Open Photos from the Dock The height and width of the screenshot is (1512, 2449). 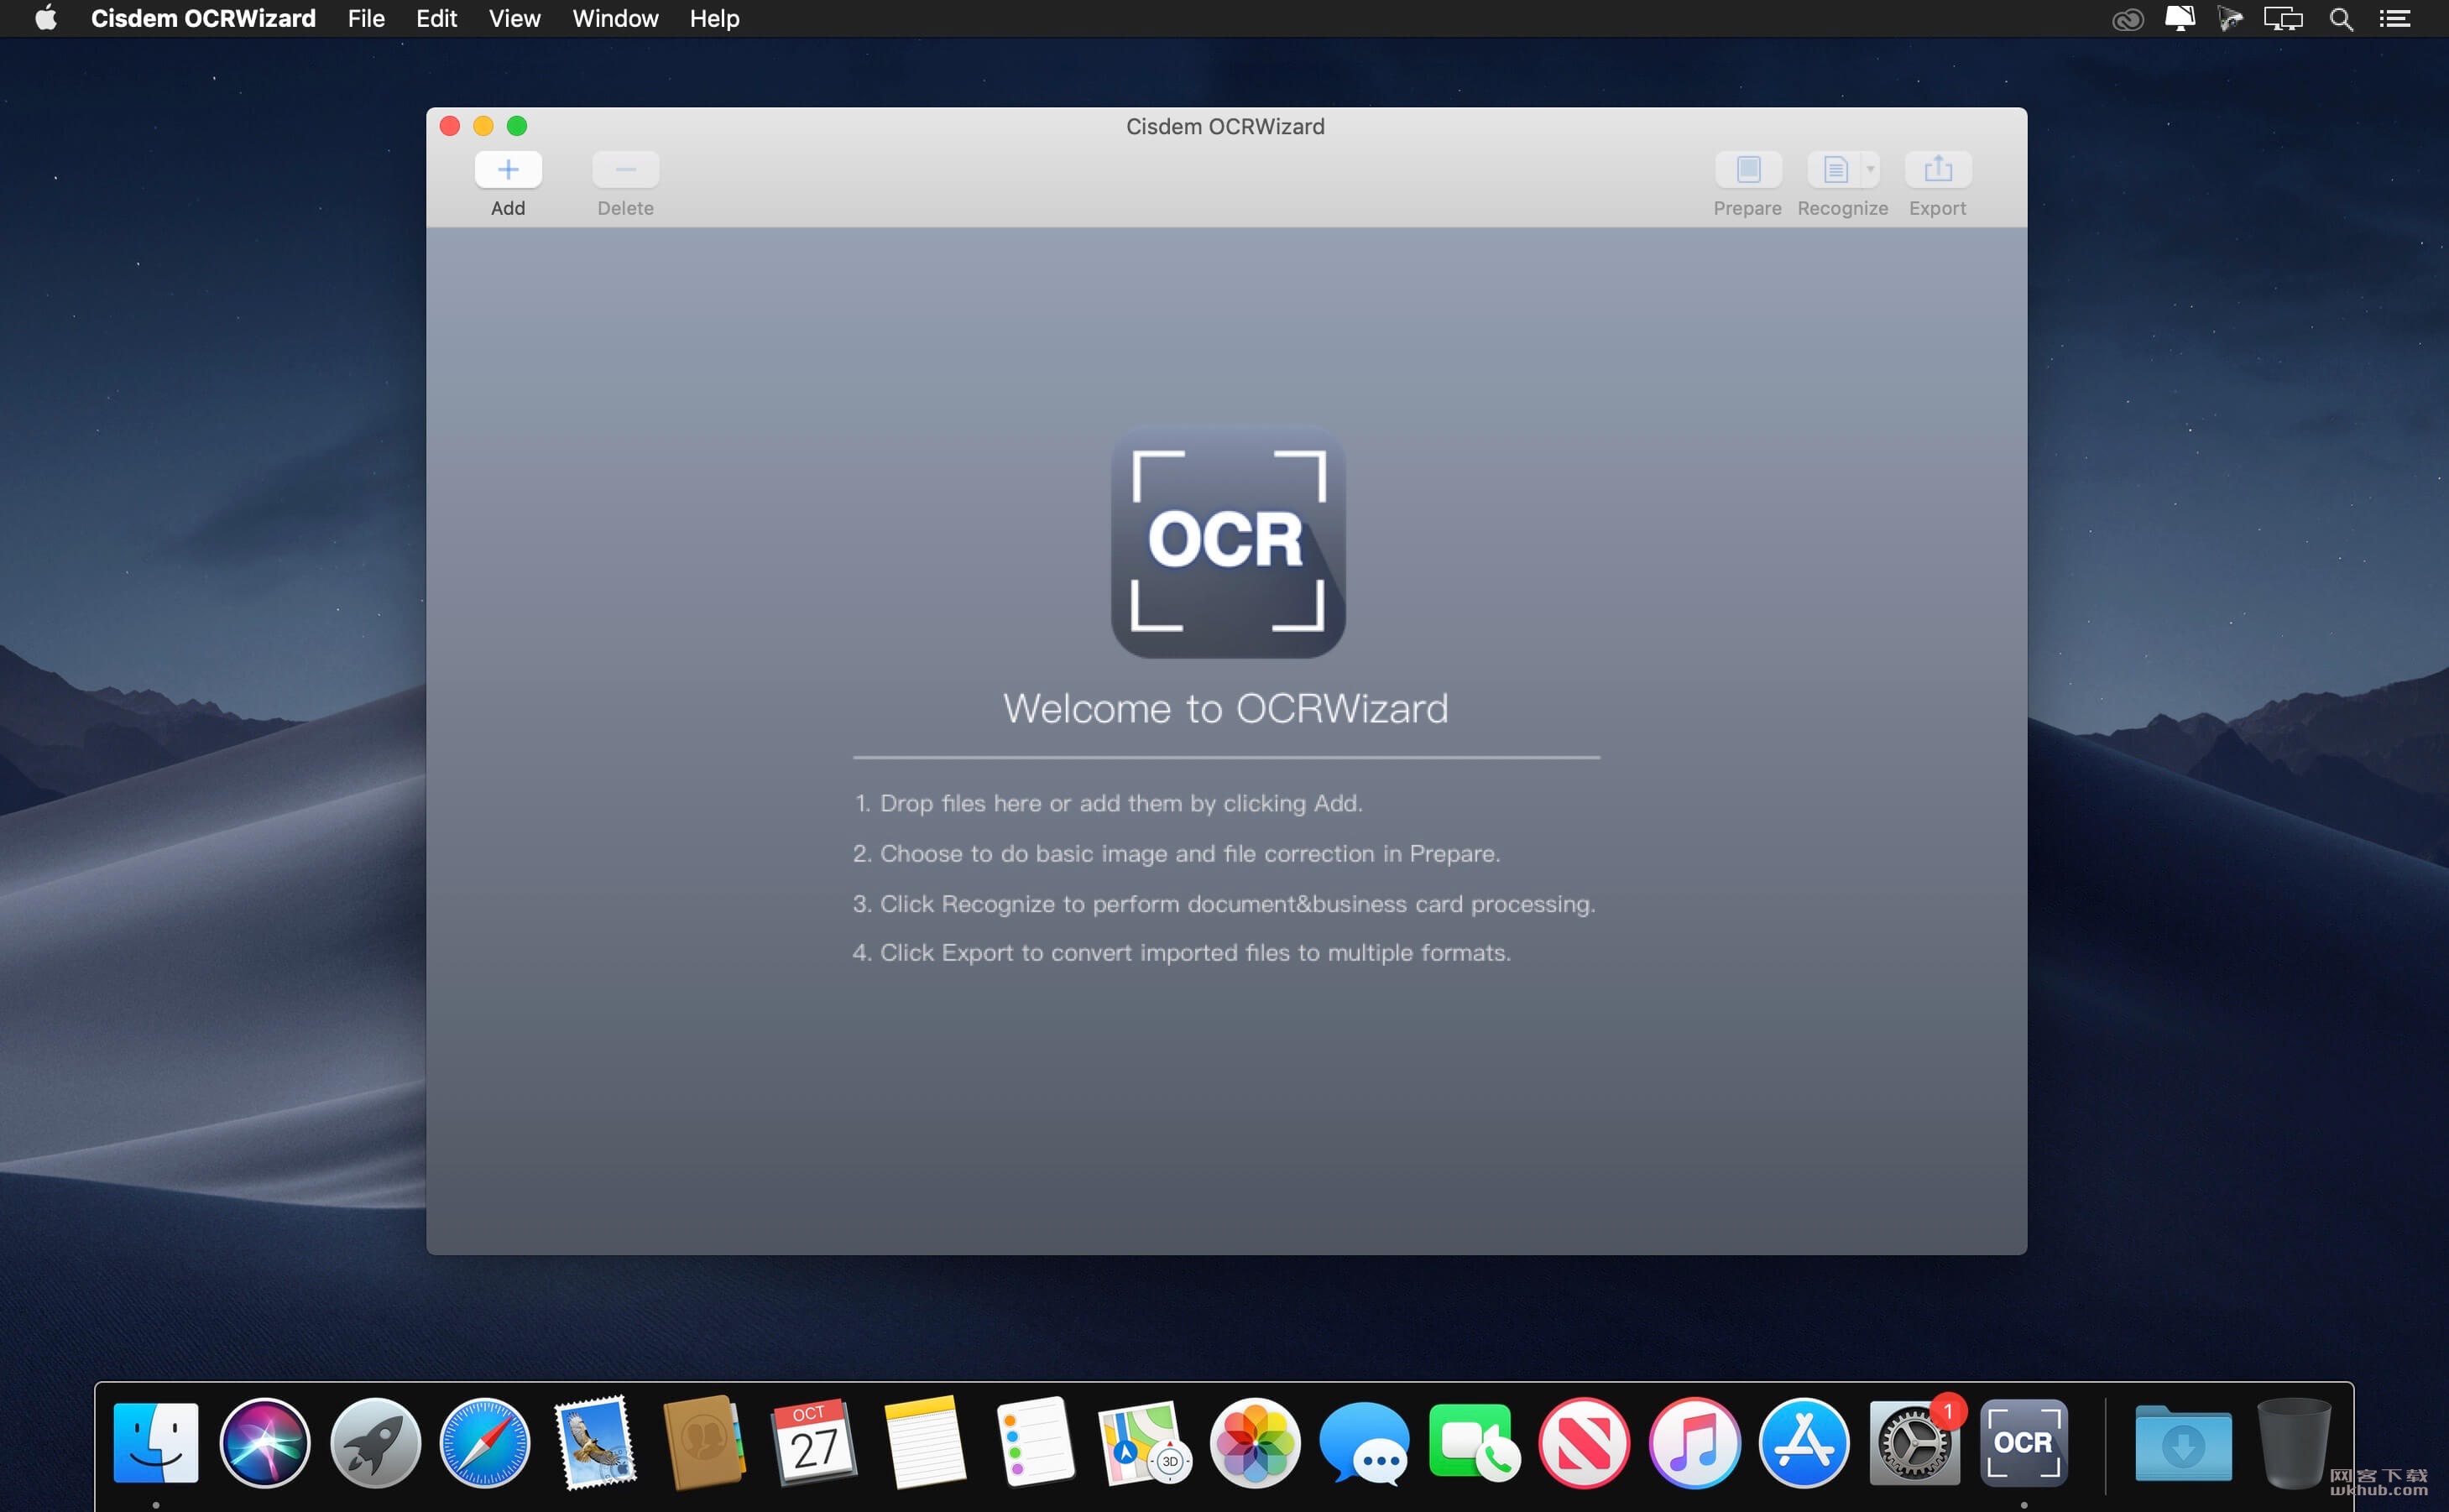coord(1255,1443)
